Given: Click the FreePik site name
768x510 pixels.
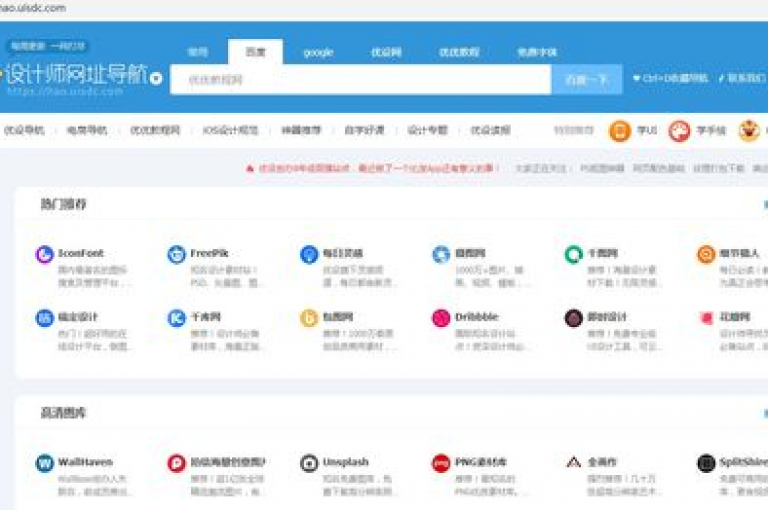Looking at the screenshot, I should pyautogui.click(x=209, y=253).
